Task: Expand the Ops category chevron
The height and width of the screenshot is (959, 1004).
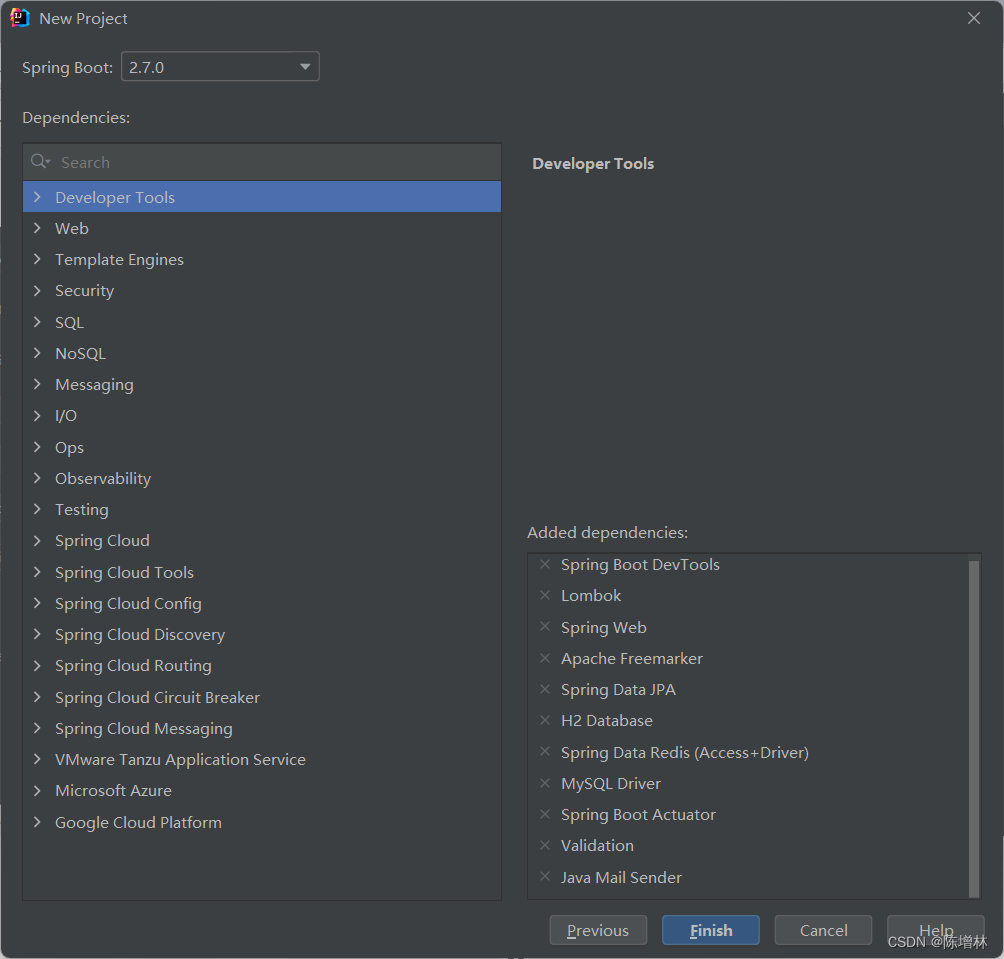Action: click(x=37, y=447)
